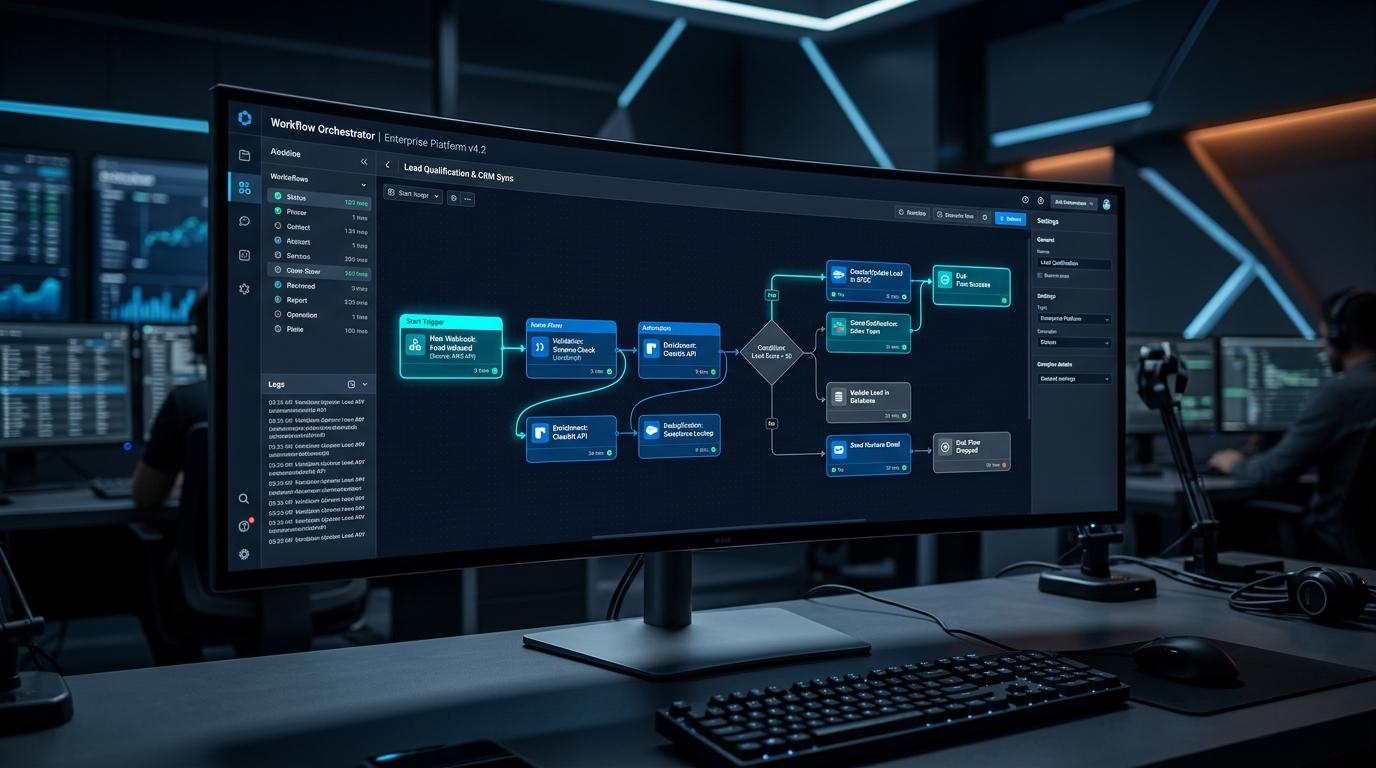Select the "Account" row in the Workflows list
The image size is (1376, 768).
coord(321,241)
